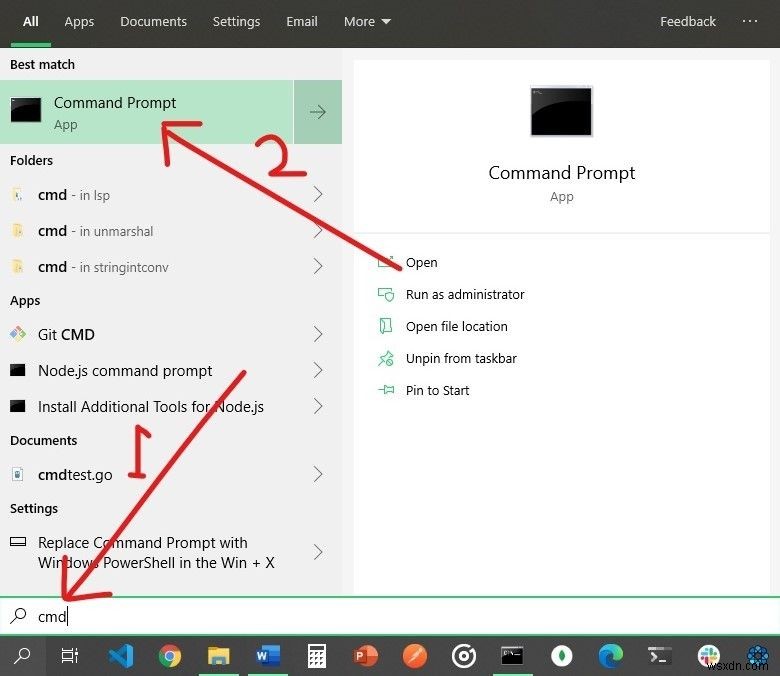Open File Explorer from the taskbar

(x=218, y=656)
